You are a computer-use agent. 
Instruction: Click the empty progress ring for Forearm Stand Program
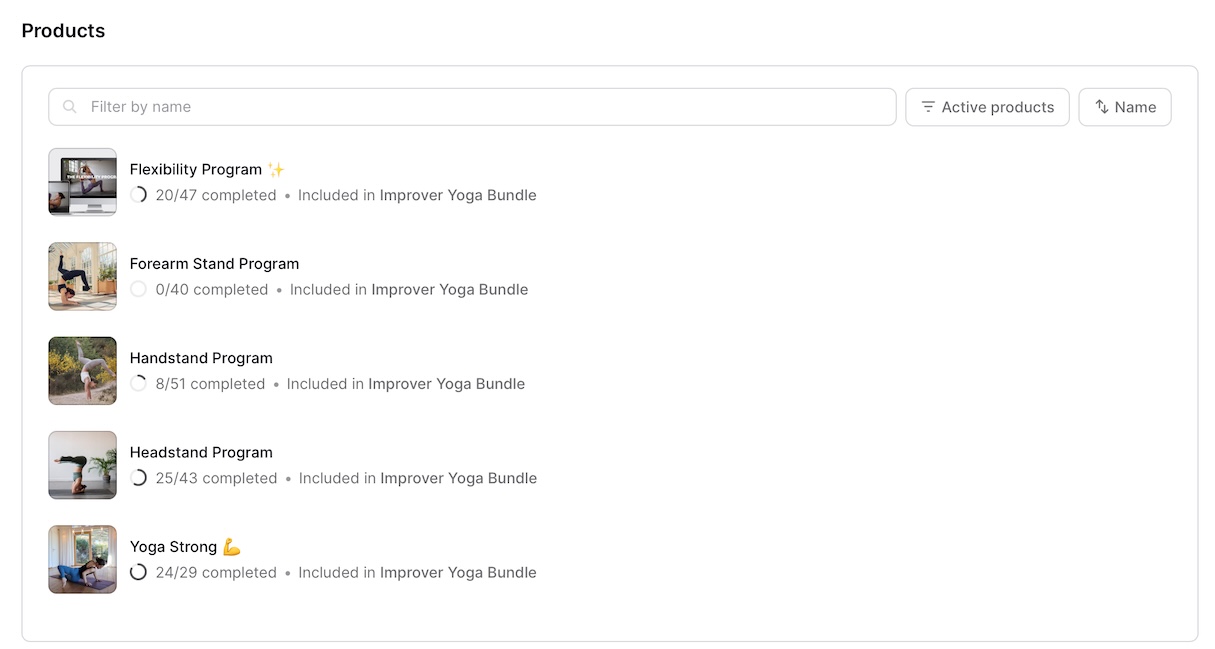click(x=139, y=290)
